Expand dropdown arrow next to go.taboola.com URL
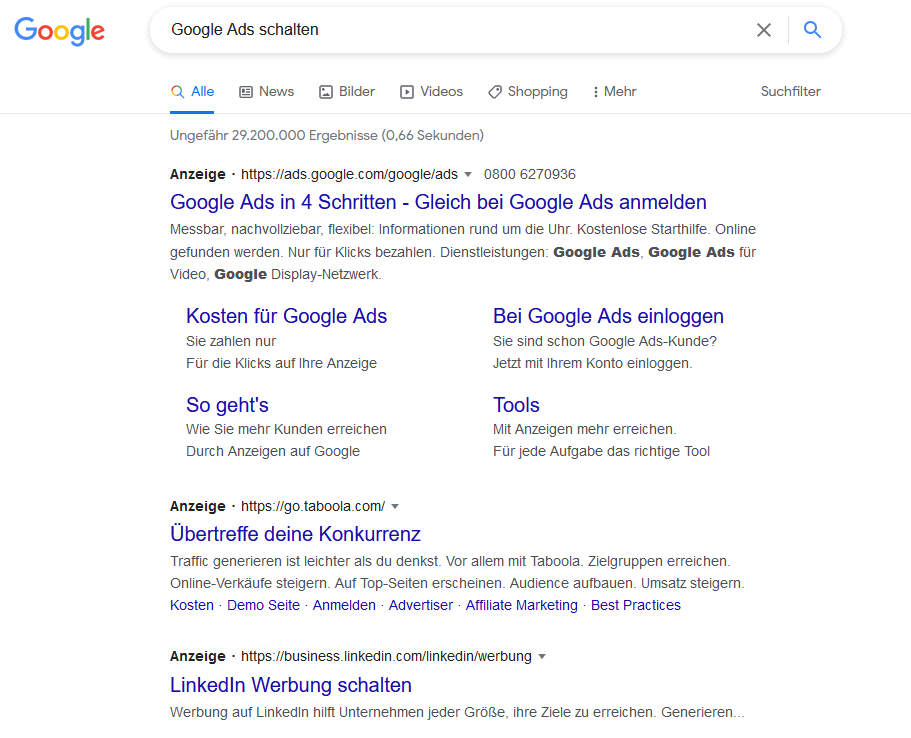Screen dimensions: 911x738 (395, 506)
